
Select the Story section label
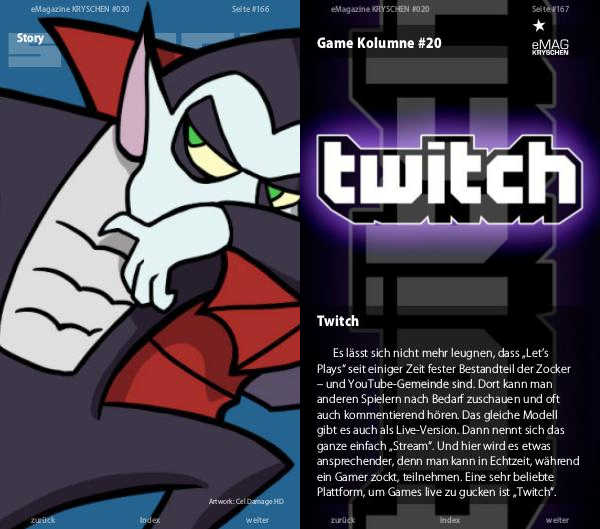(30, 38)
